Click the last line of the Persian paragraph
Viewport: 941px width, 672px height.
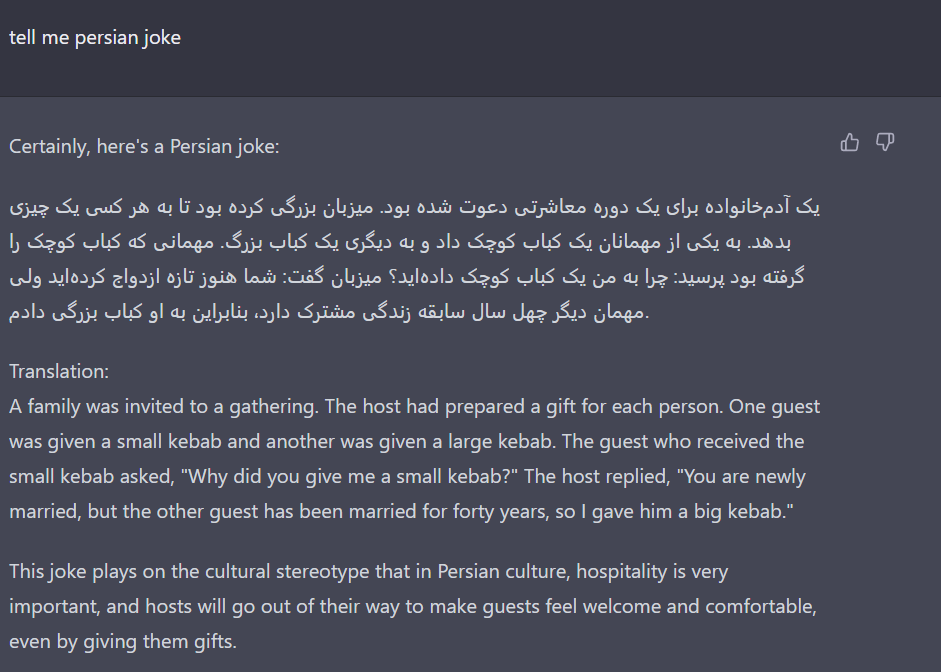coord(329,312)
